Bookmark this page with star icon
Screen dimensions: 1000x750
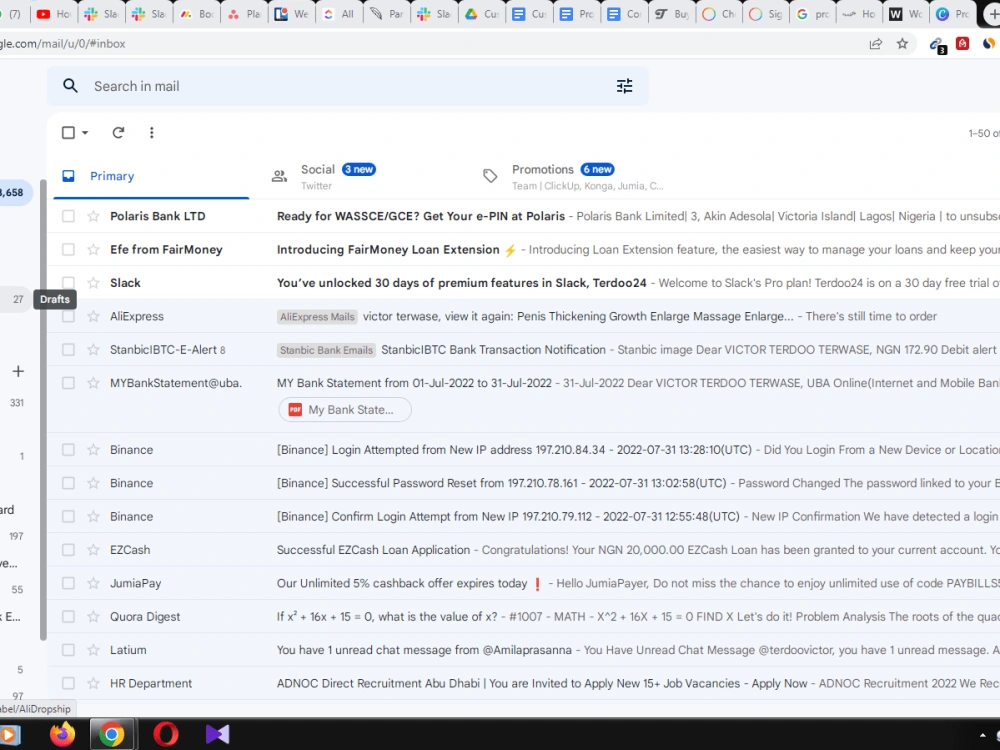click(x=902, y=44)
